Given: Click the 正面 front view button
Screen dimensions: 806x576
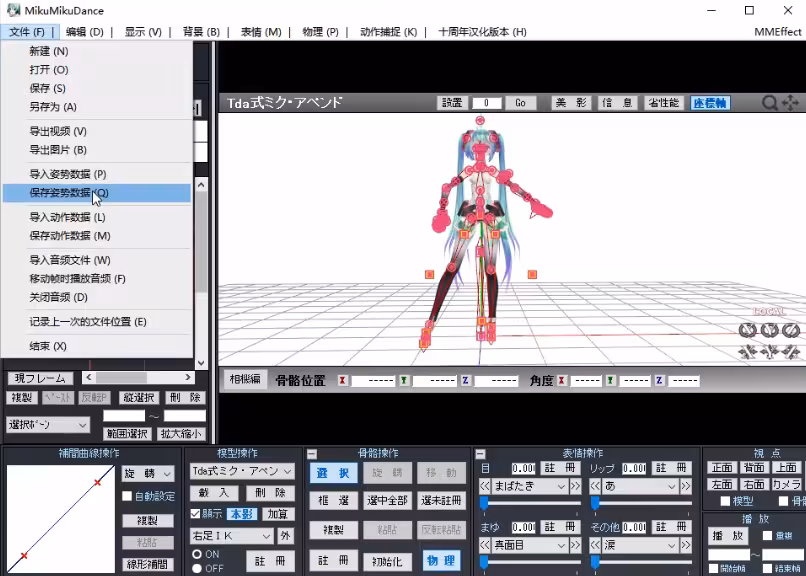Looking at the screenshot, I should 722,467.
